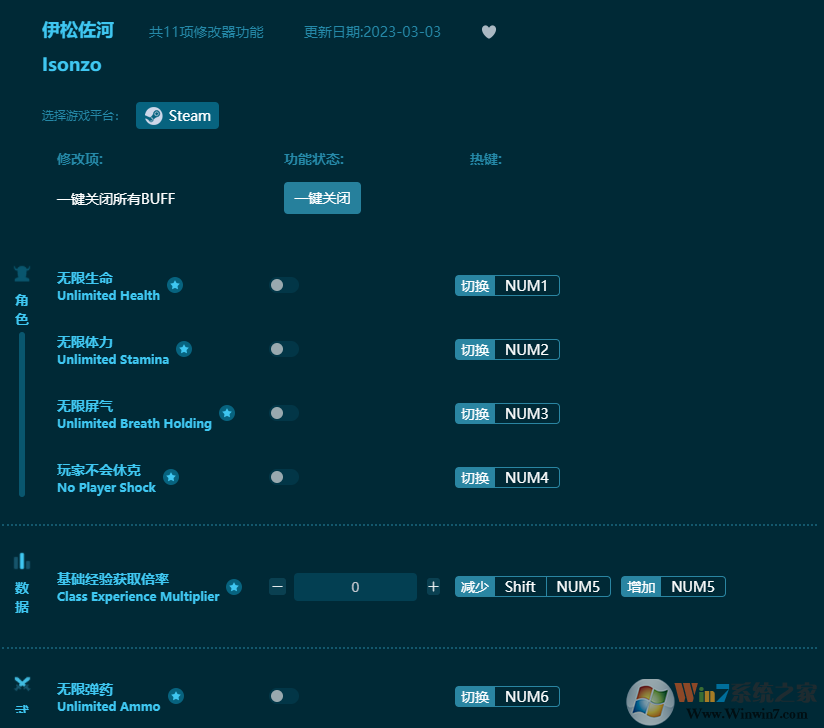Click the 共11项修改器功能 text
Screen dimensions: 824x728
[x=206, y=33]
